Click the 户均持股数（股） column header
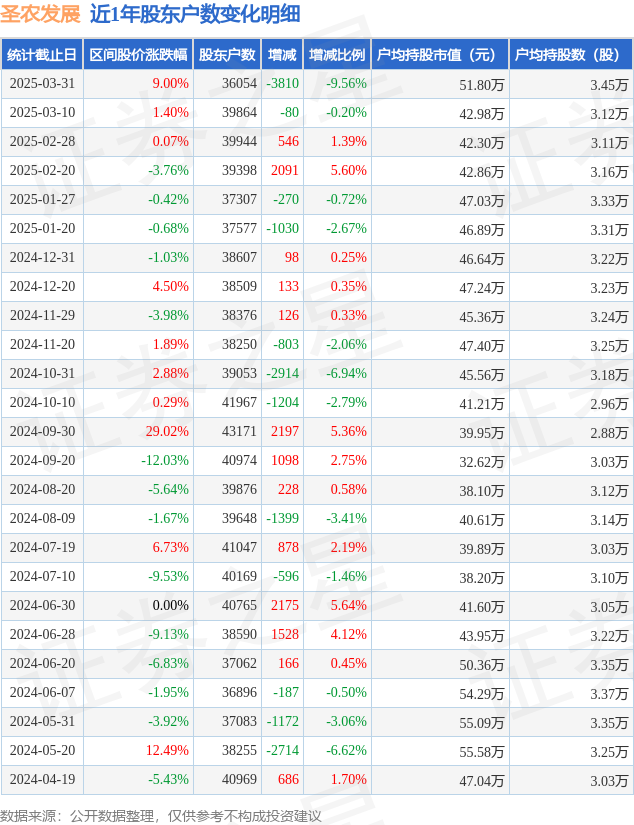The height and width of the screenshot is (825, 634). pos(570,55)
